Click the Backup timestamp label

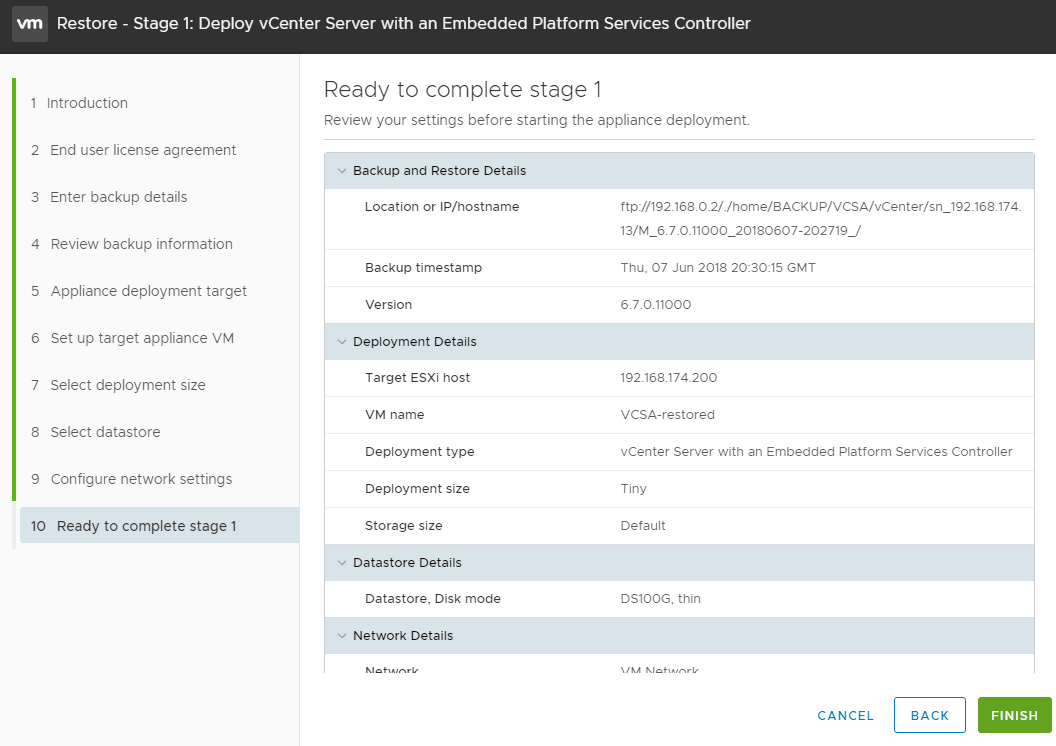(424, 268)
